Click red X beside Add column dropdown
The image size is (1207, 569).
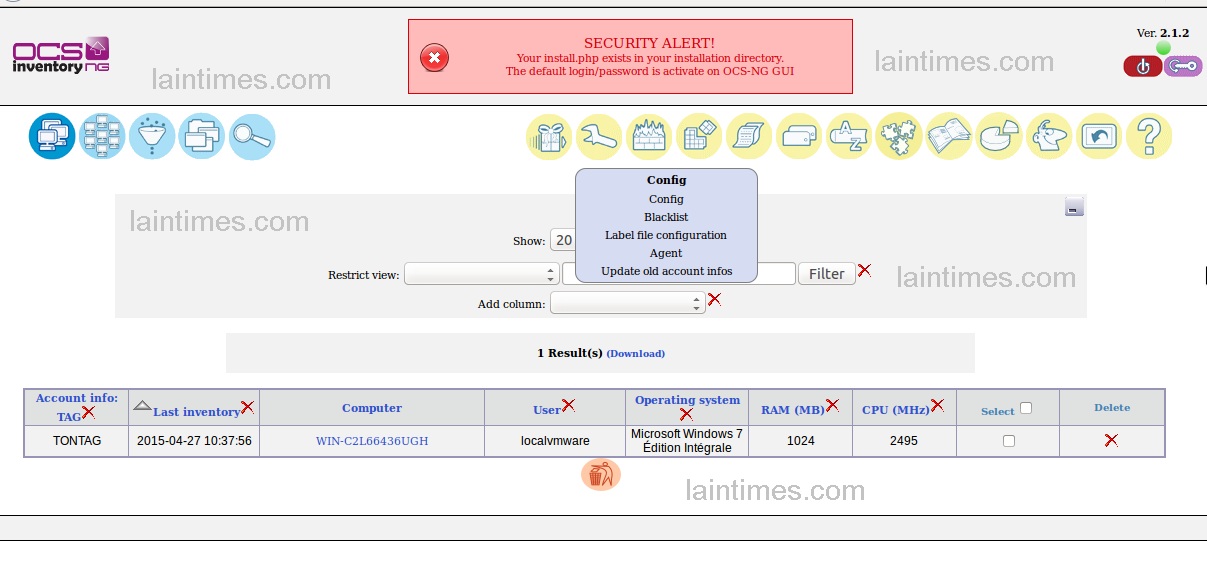coord(714,298)
